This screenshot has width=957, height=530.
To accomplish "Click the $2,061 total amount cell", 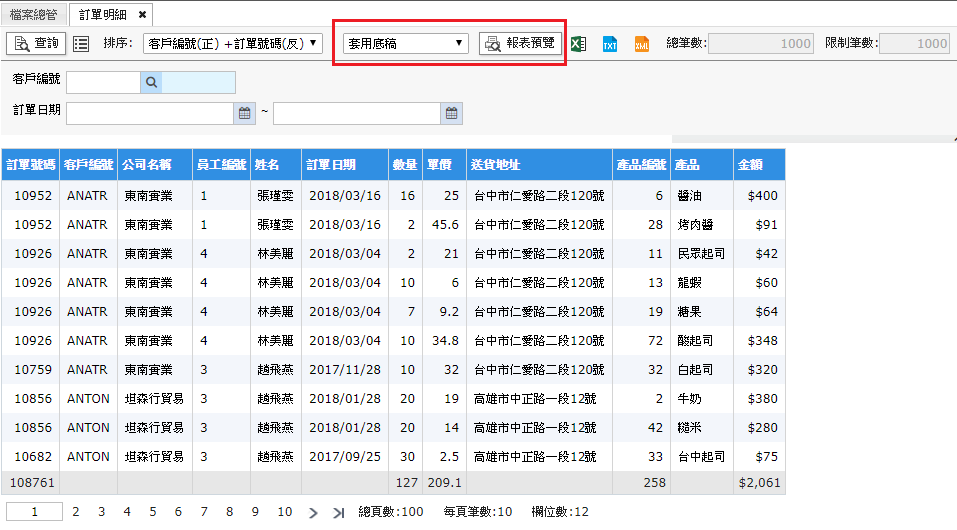I will point(759,482).
